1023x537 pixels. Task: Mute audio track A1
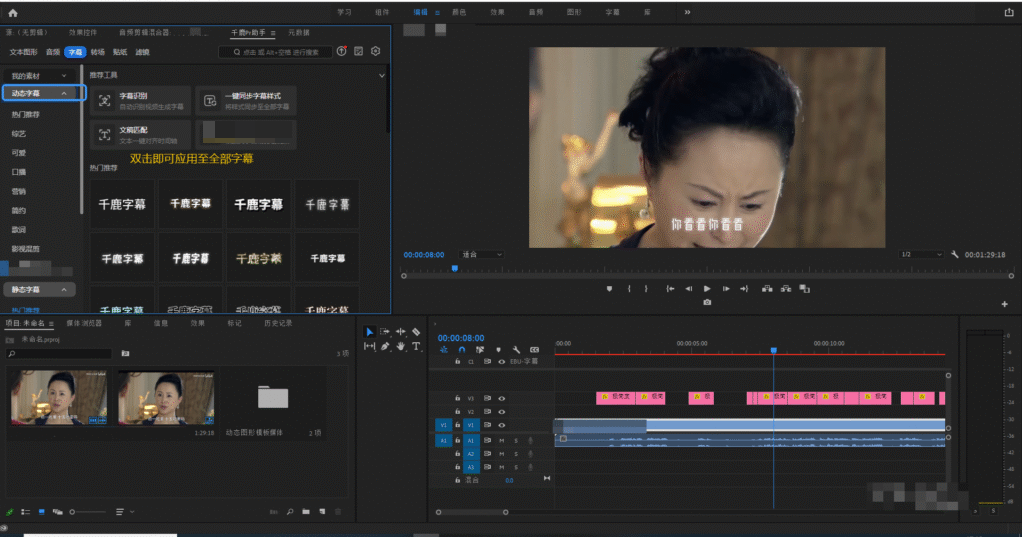[x=502, y=440]
